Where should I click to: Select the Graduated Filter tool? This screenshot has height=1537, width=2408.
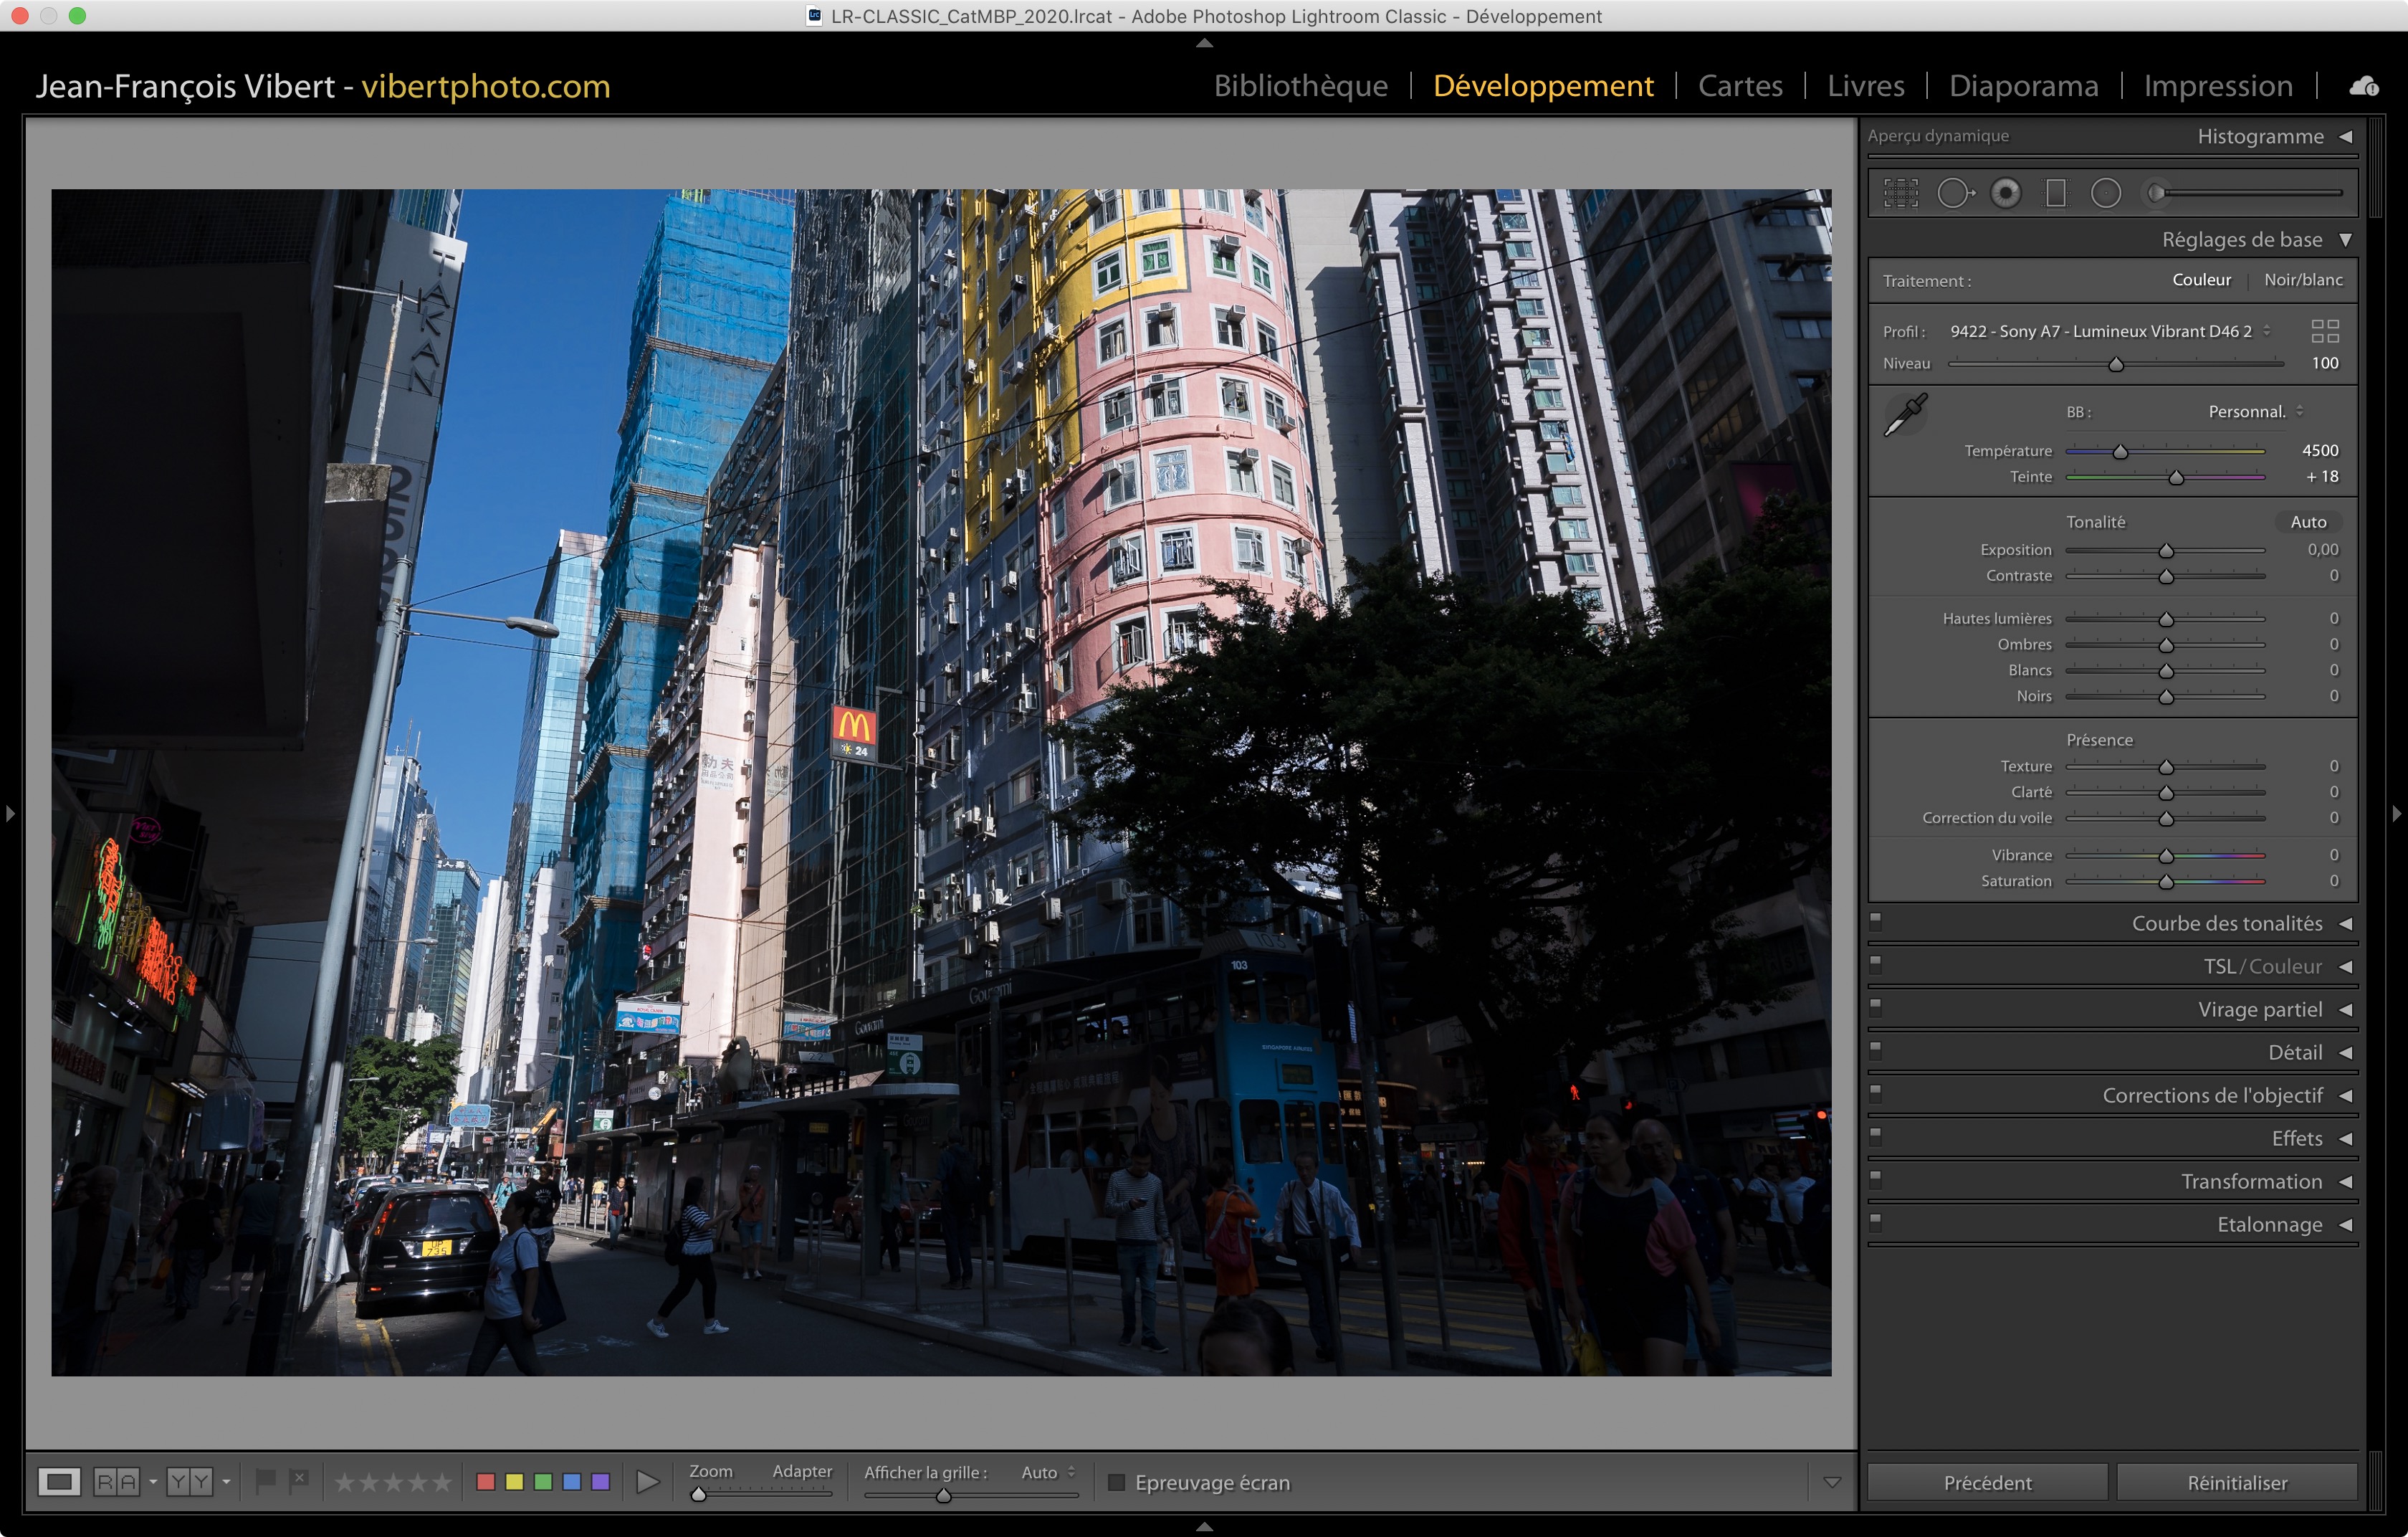coord(2056,193)
